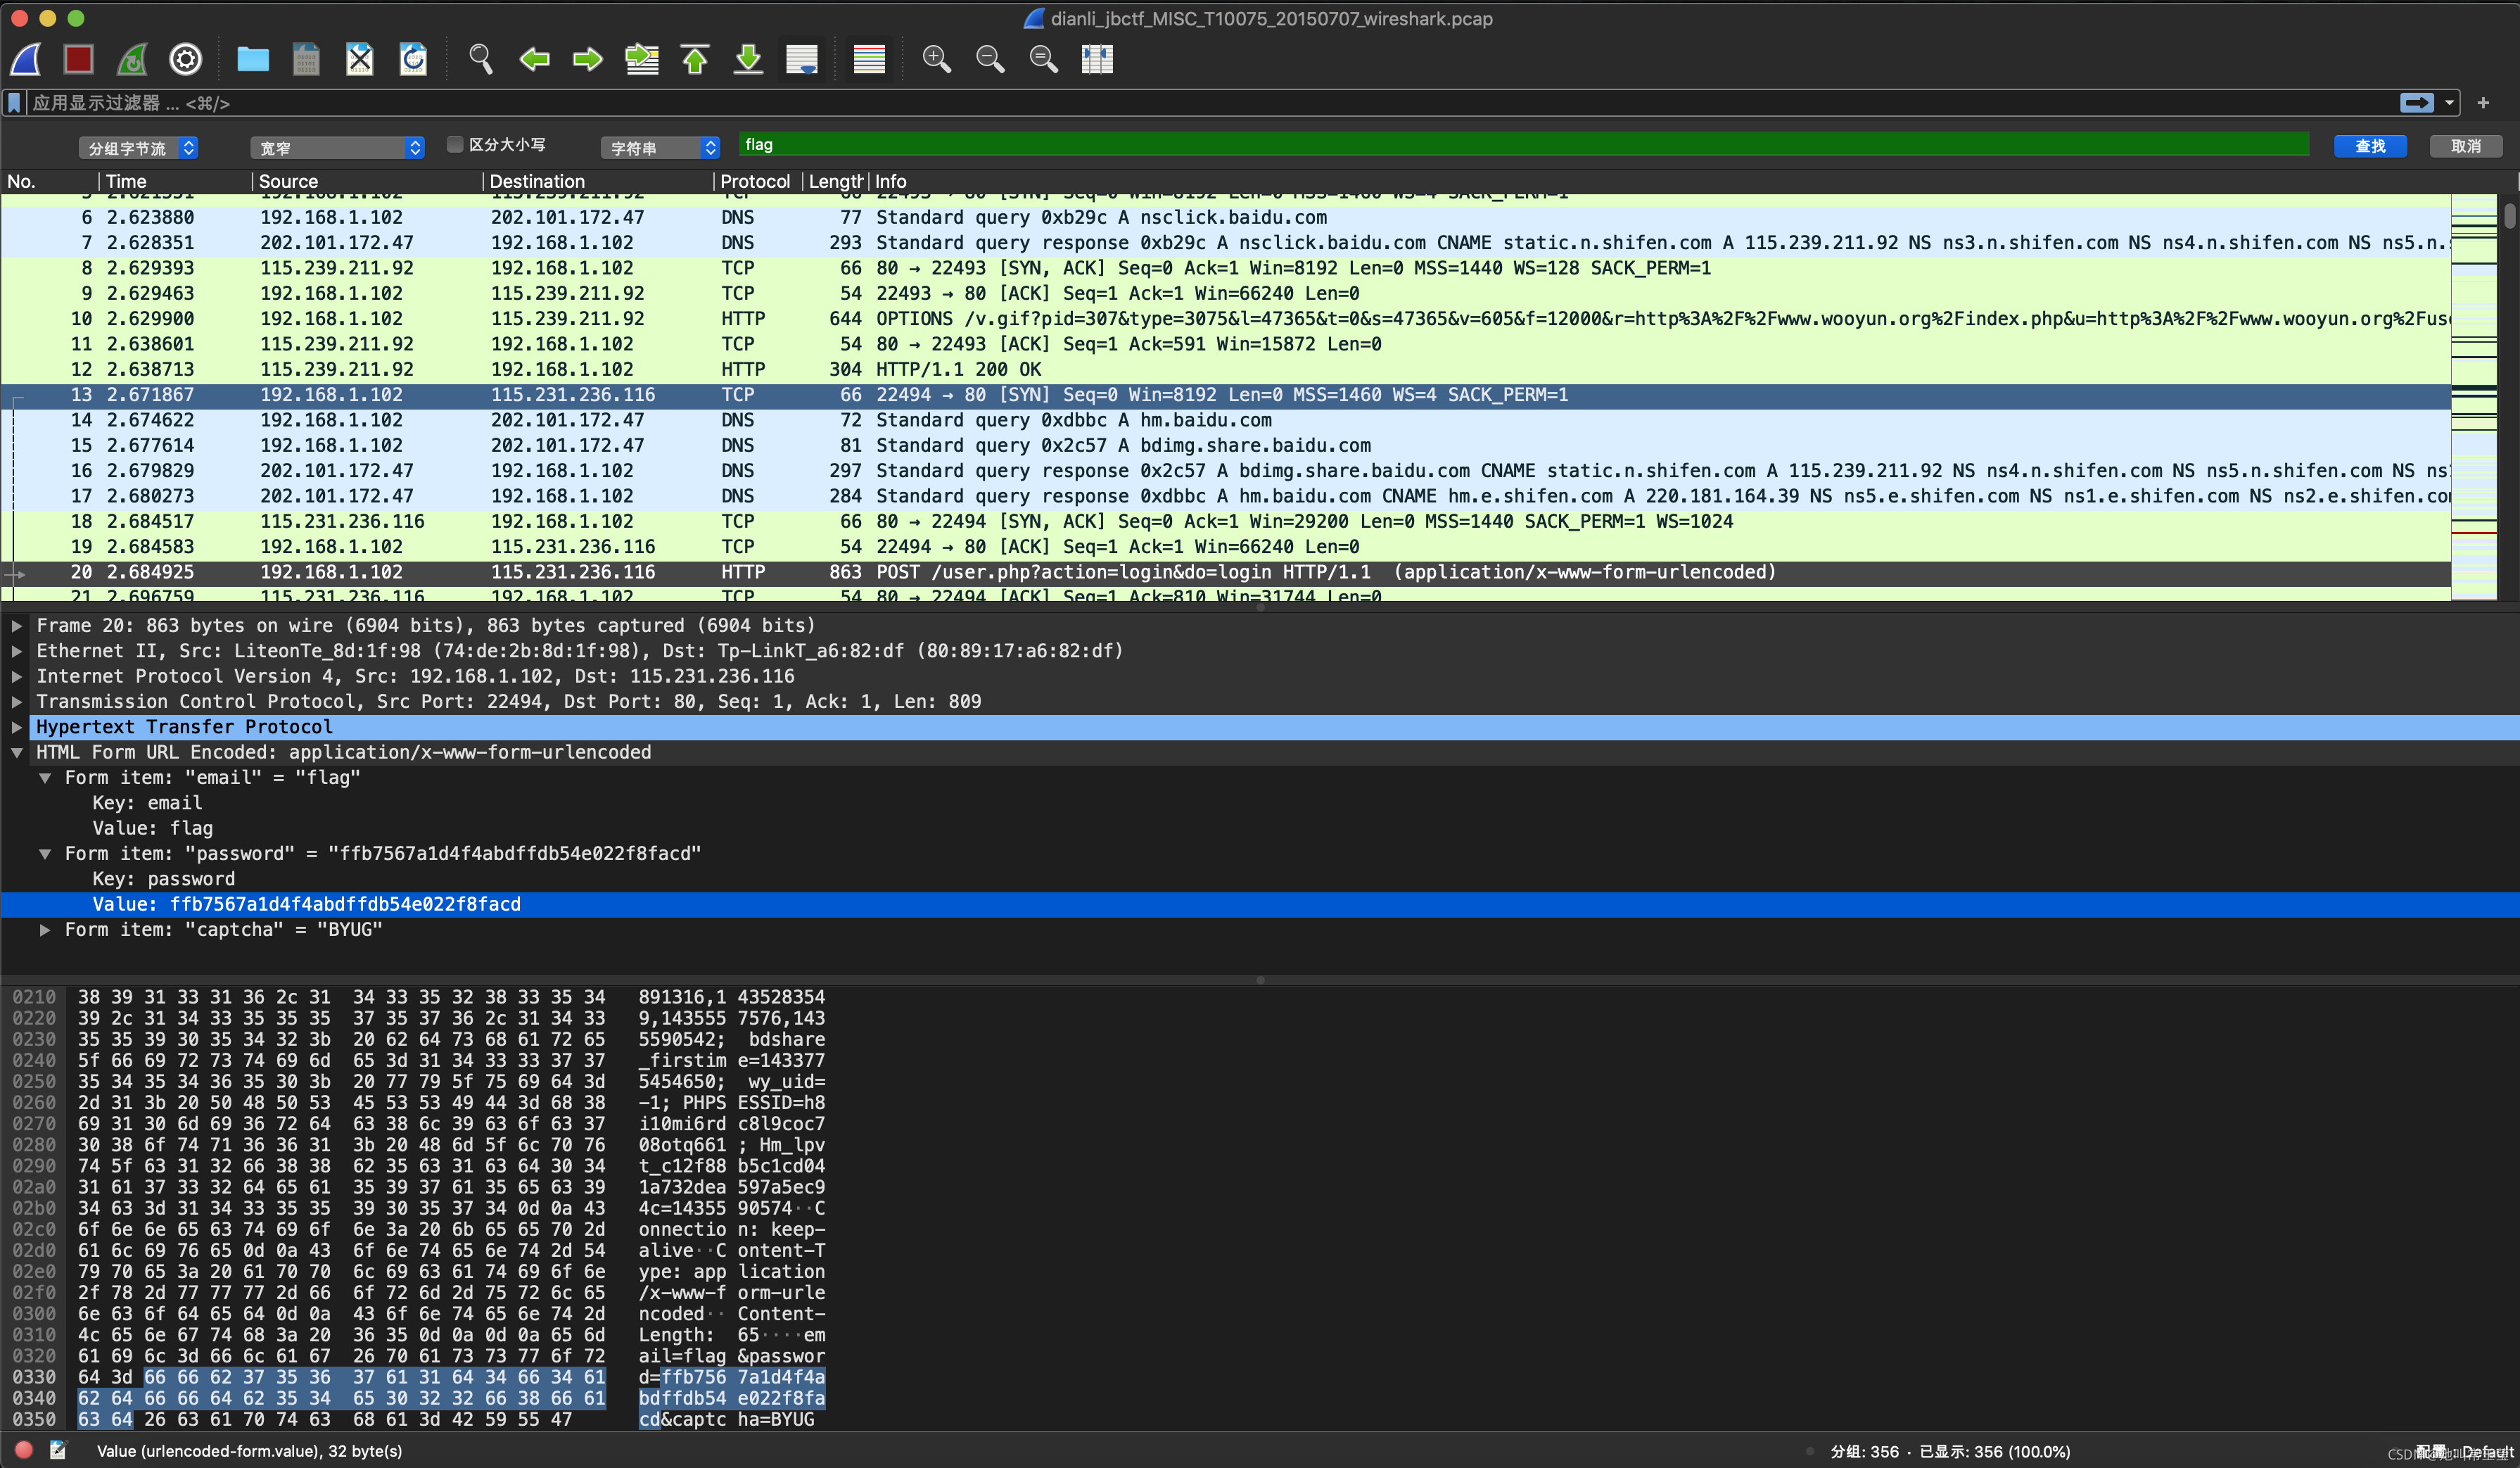Image resolution: width=2520 pixels, height=1468 pixels.
Task: Select packet 14 hm.baidu.com DNS query
Action: coord(1225,420)
